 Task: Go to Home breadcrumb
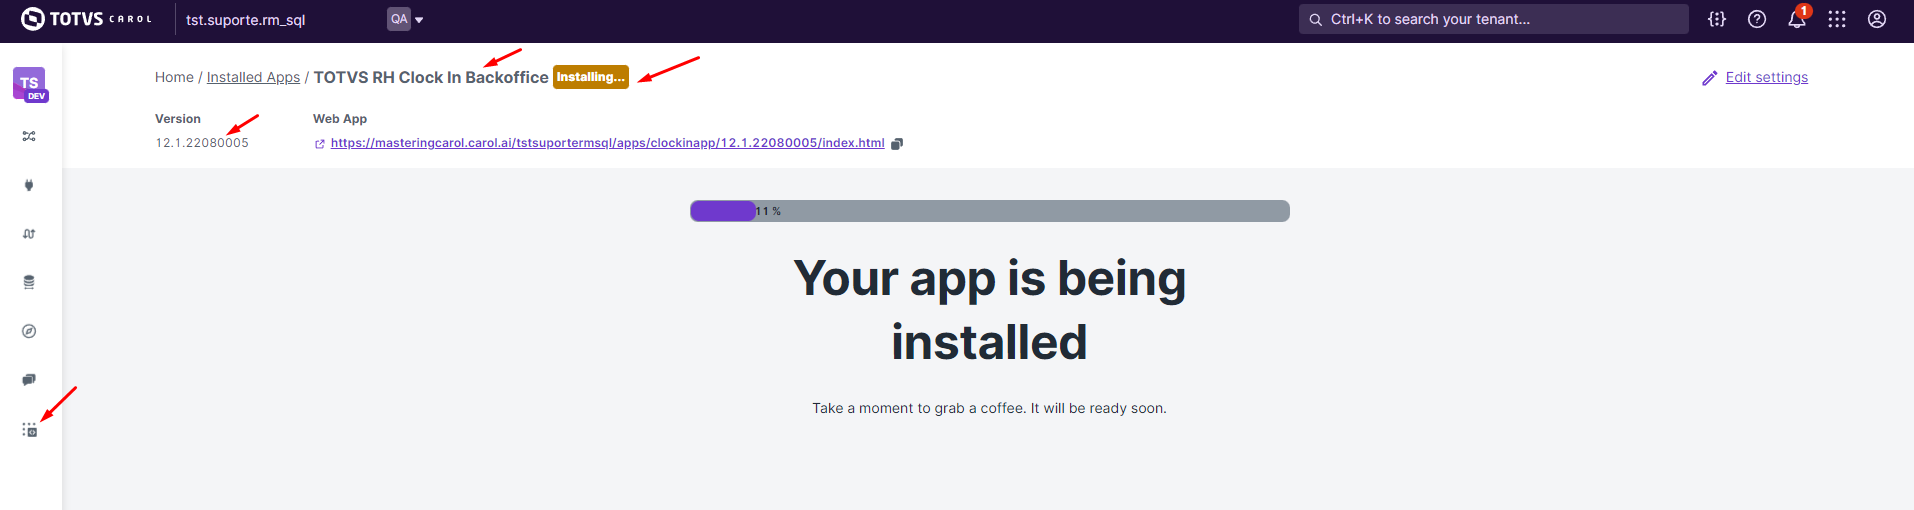[174, 77]
